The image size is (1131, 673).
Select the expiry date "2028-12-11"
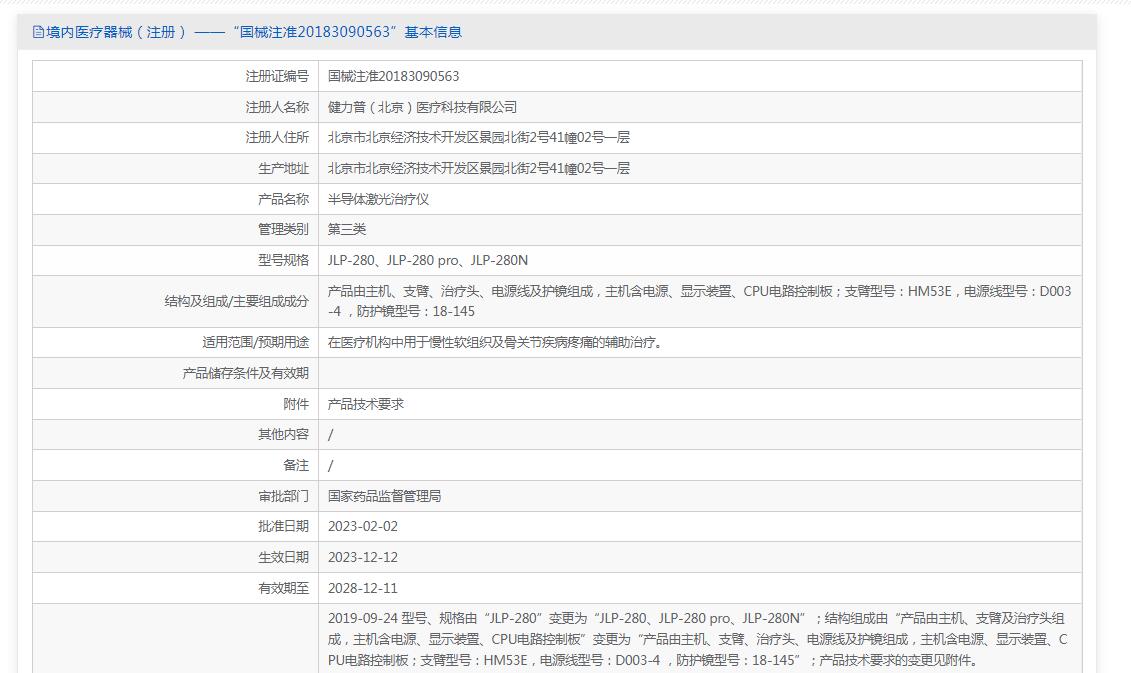[x=363, y=589]
